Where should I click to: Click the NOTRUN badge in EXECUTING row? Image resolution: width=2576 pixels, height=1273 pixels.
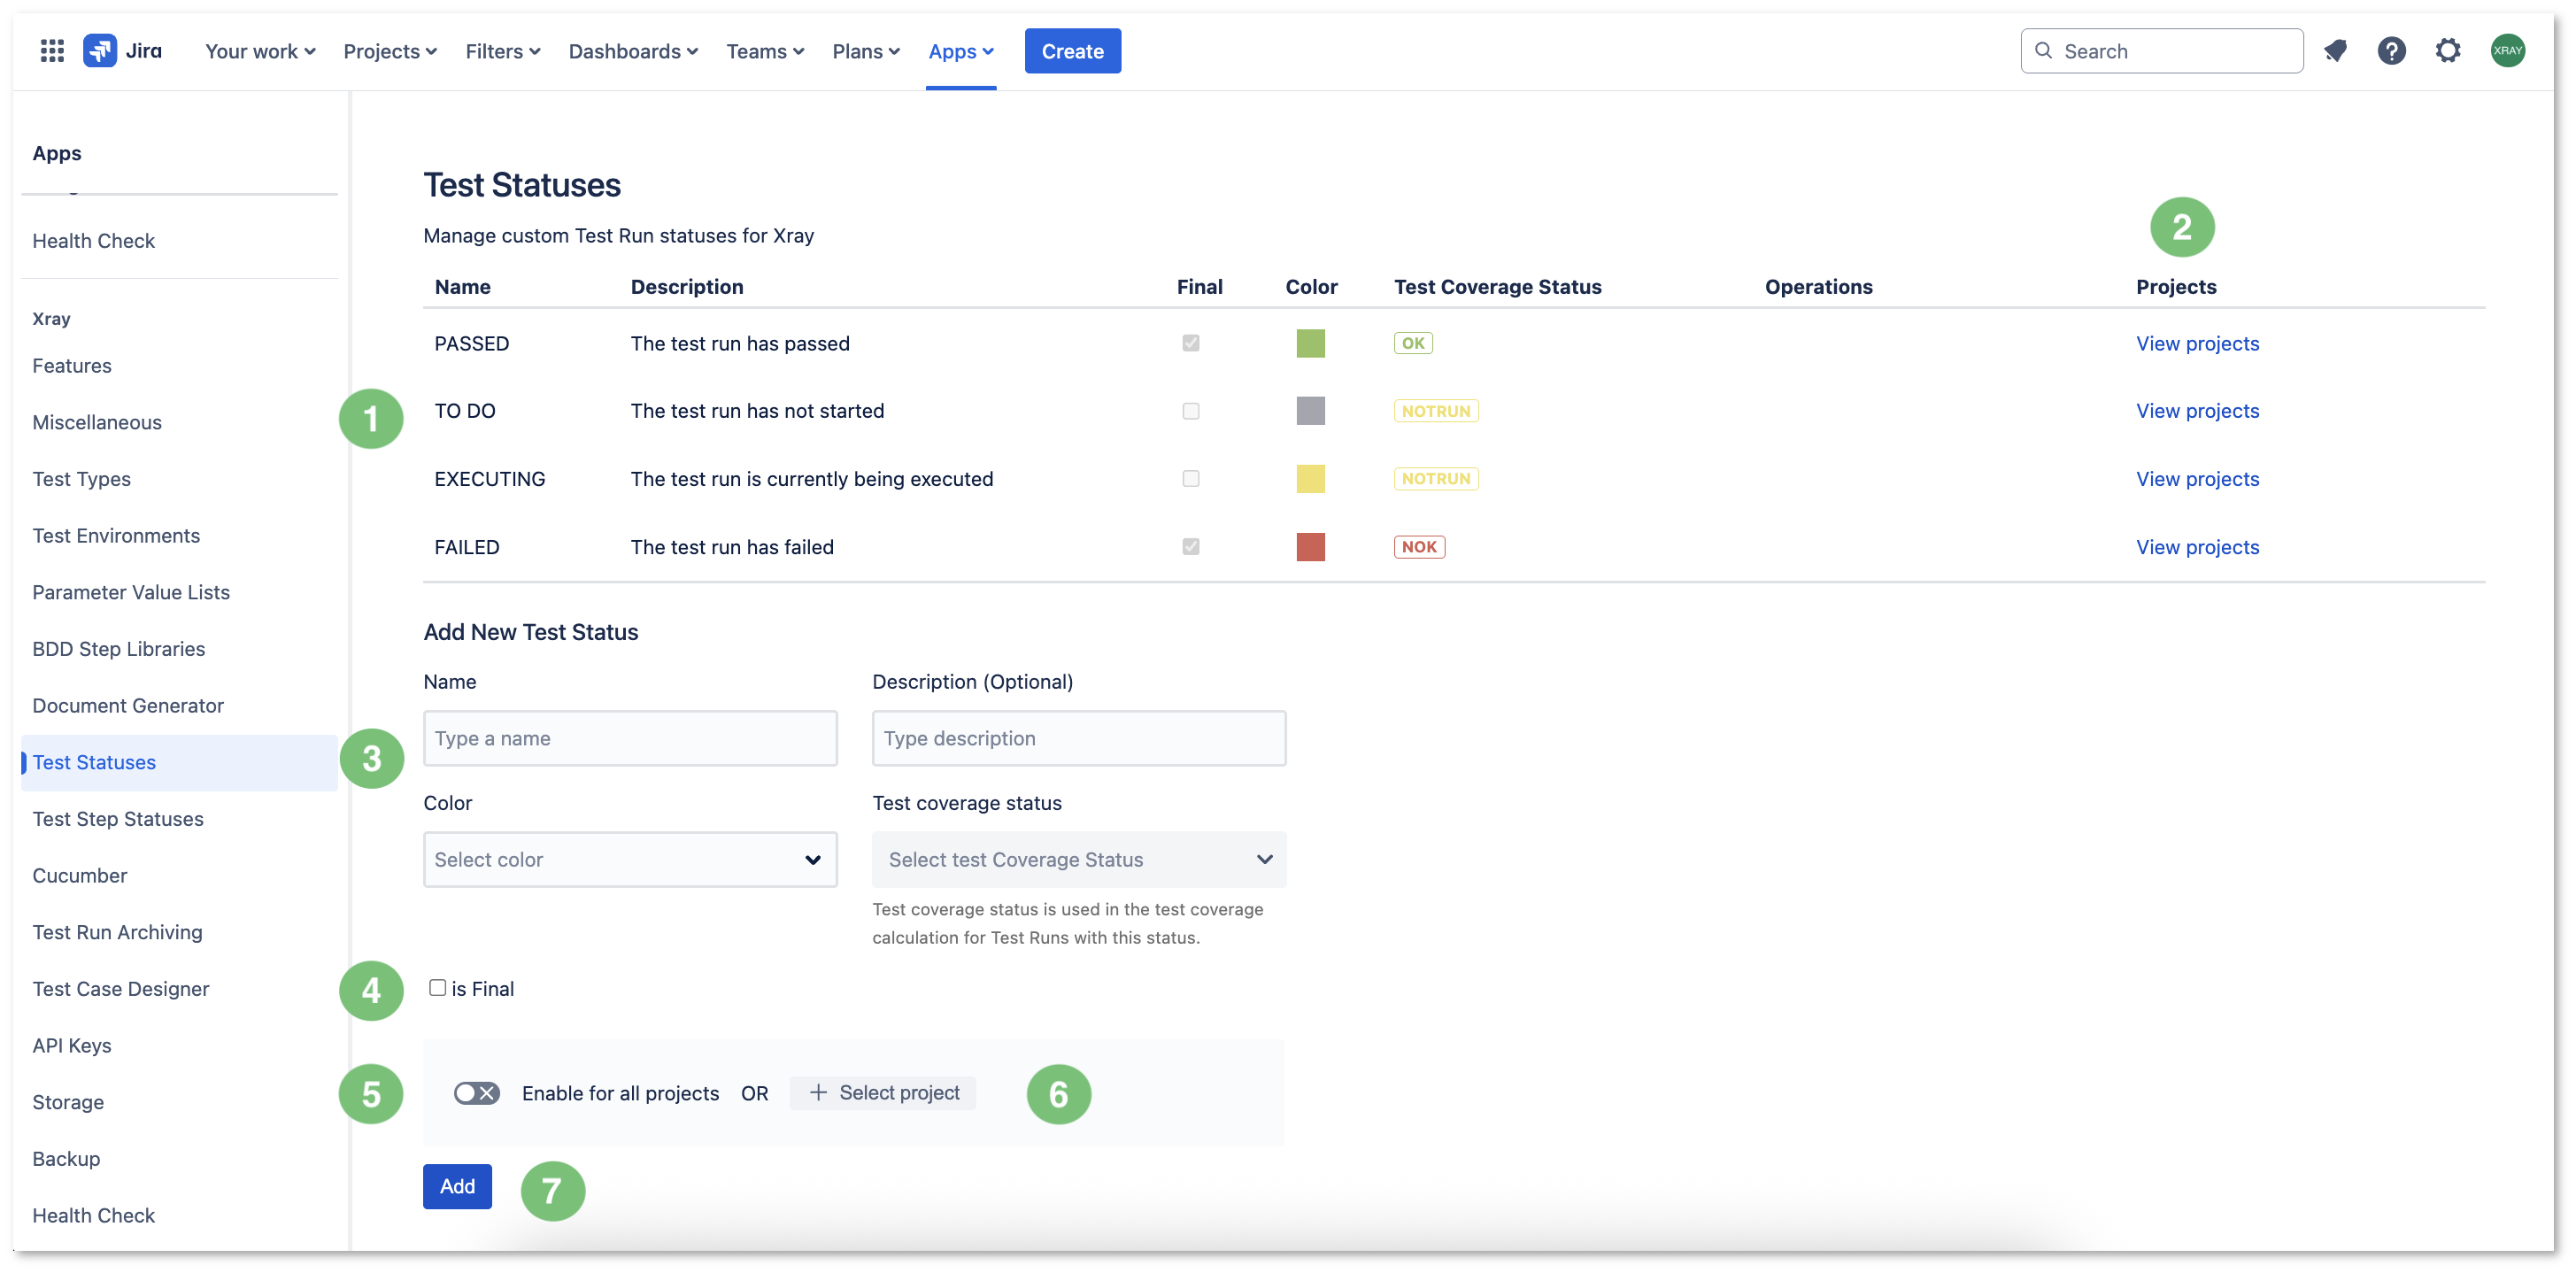1436,479
